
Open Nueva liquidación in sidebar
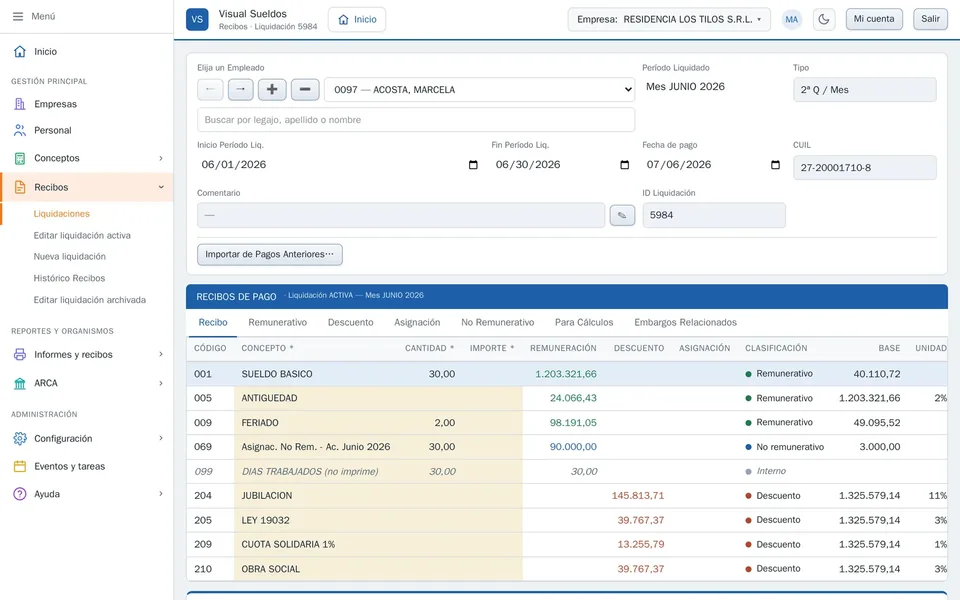pyautogui.click(x=69, y=257)
